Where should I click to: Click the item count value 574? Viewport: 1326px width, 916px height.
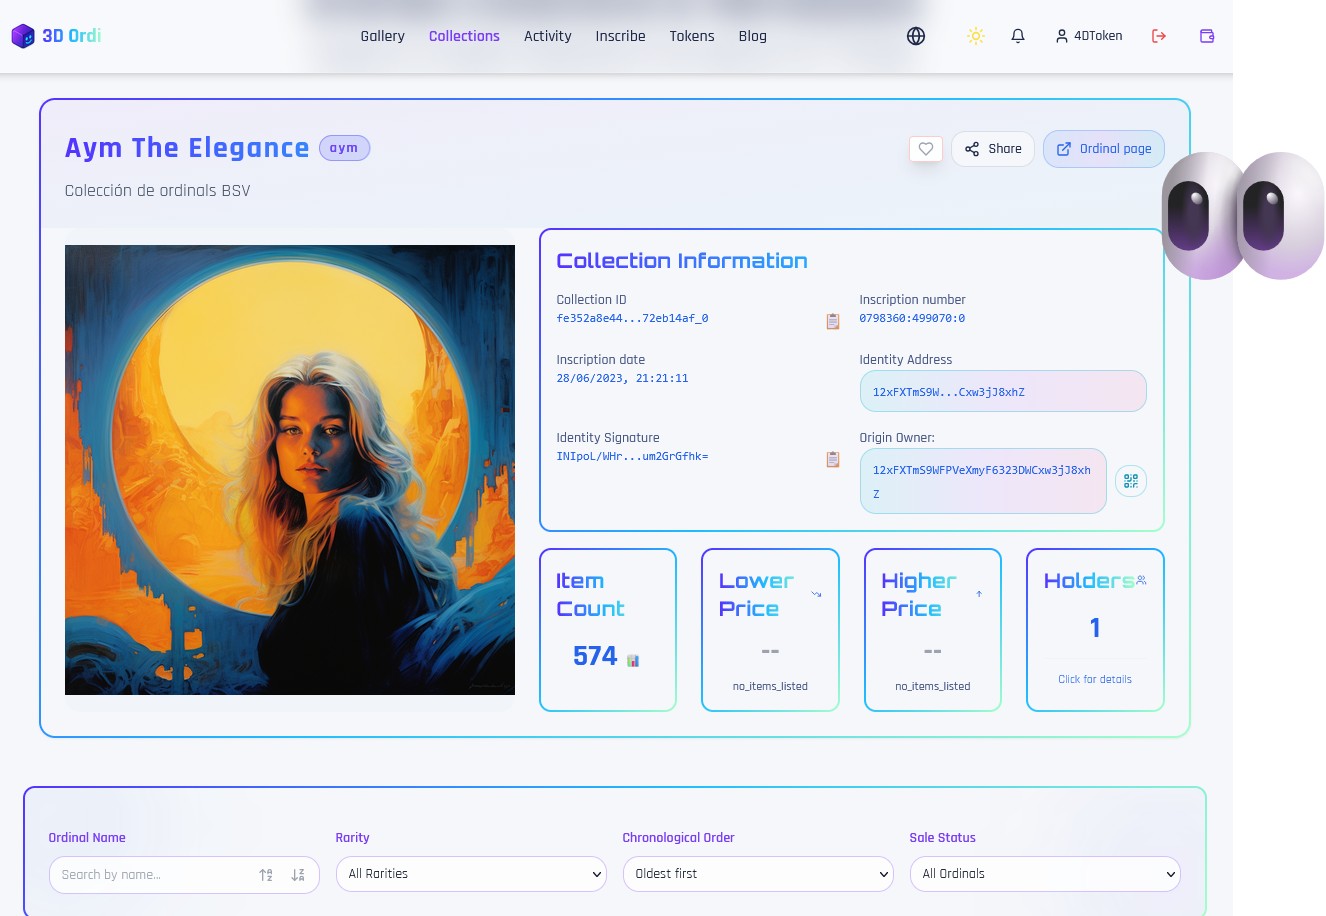click(x=595, y=656)
